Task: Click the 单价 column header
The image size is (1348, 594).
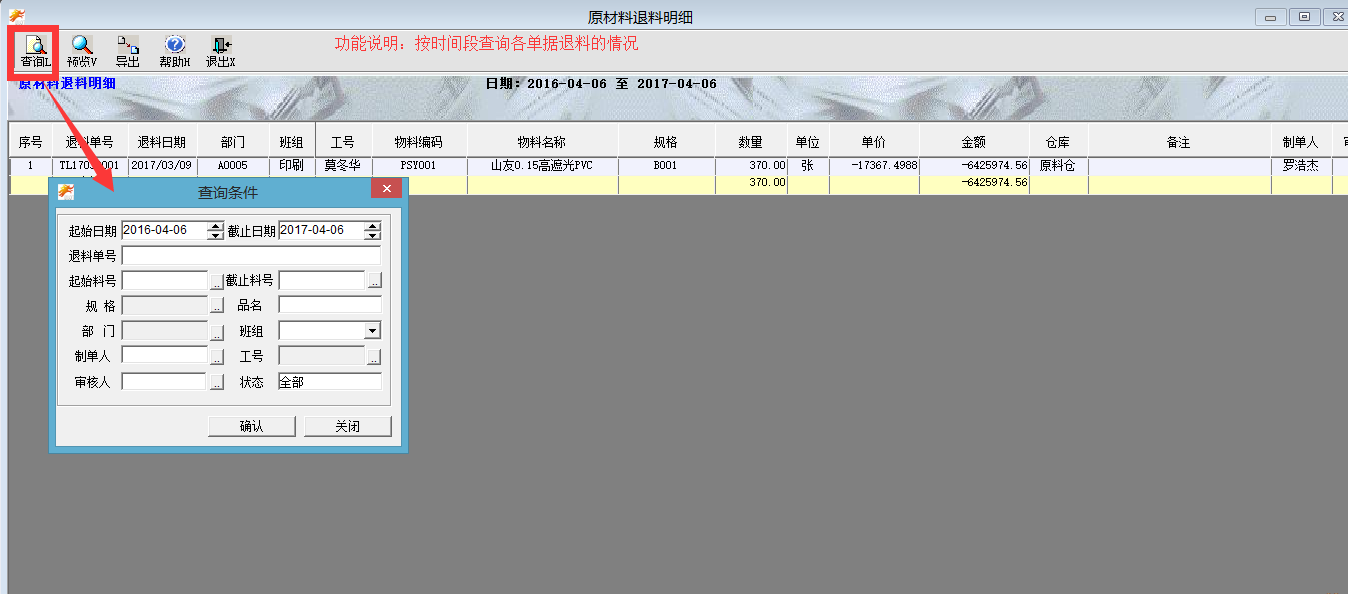Action: coord(874,143)
